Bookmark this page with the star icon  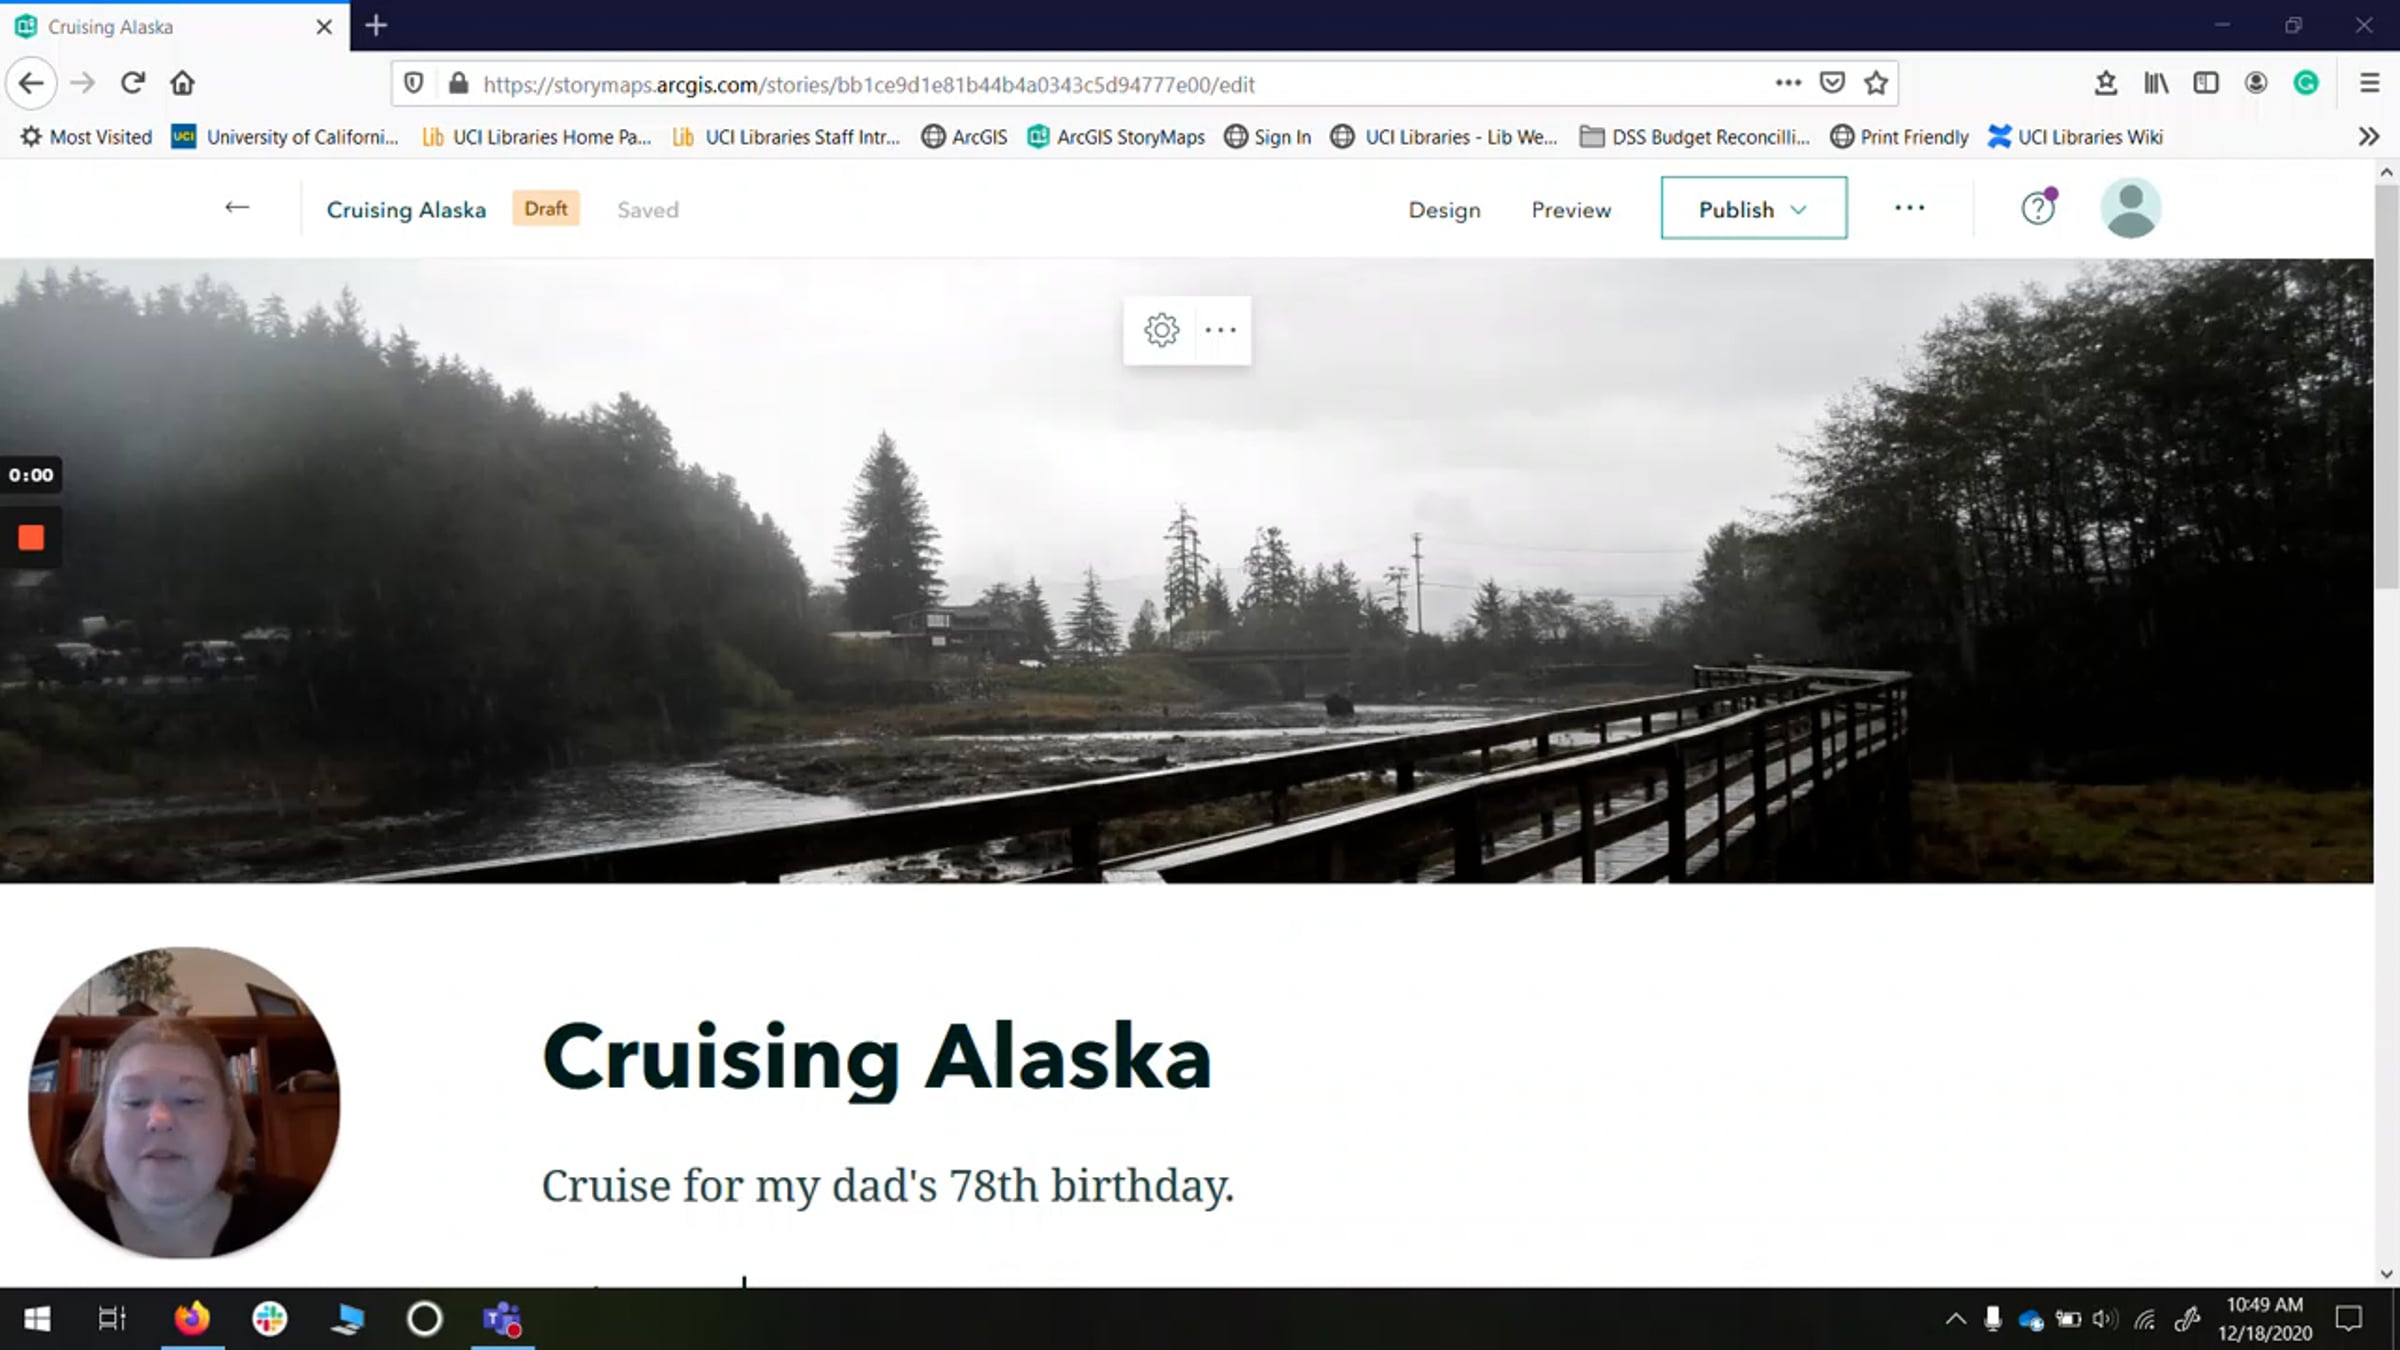pyautogui.click(x=1876, y=84)
